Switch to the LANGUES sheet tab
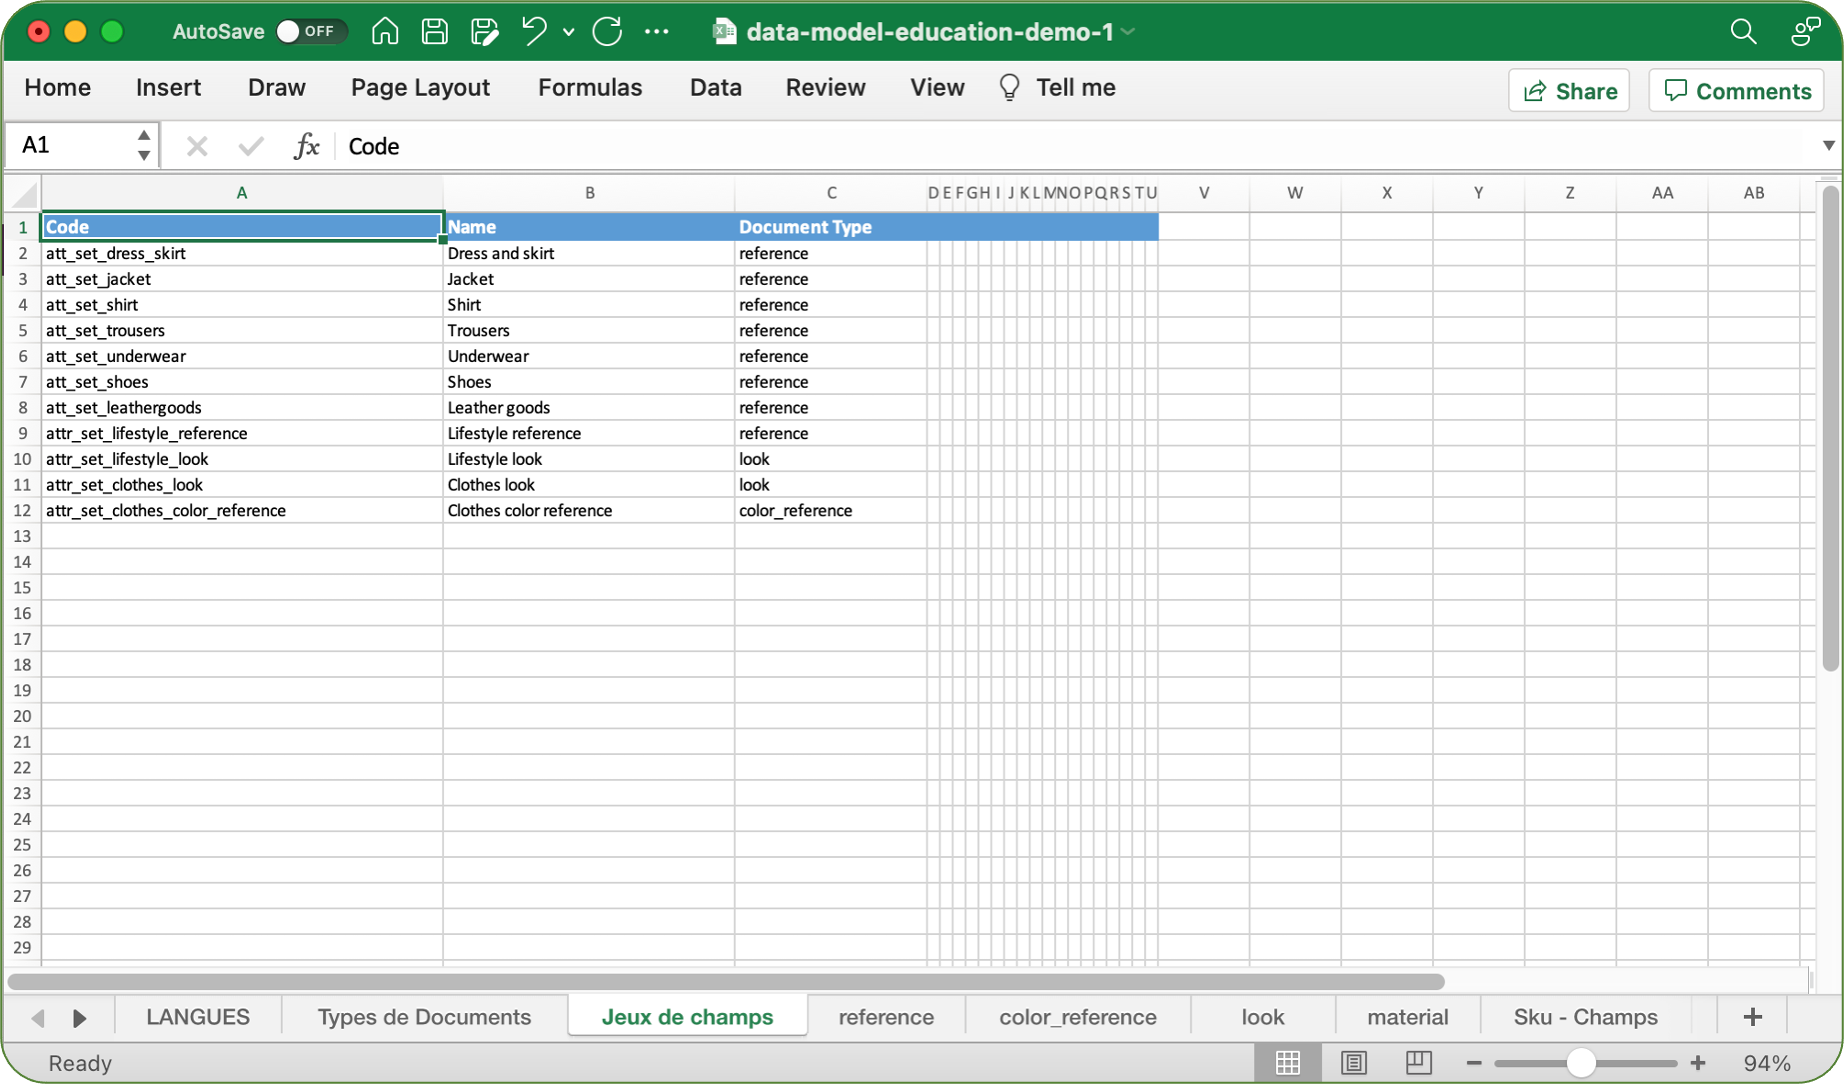Screen dimensions: 1844x1084 tap(198, 1017)
